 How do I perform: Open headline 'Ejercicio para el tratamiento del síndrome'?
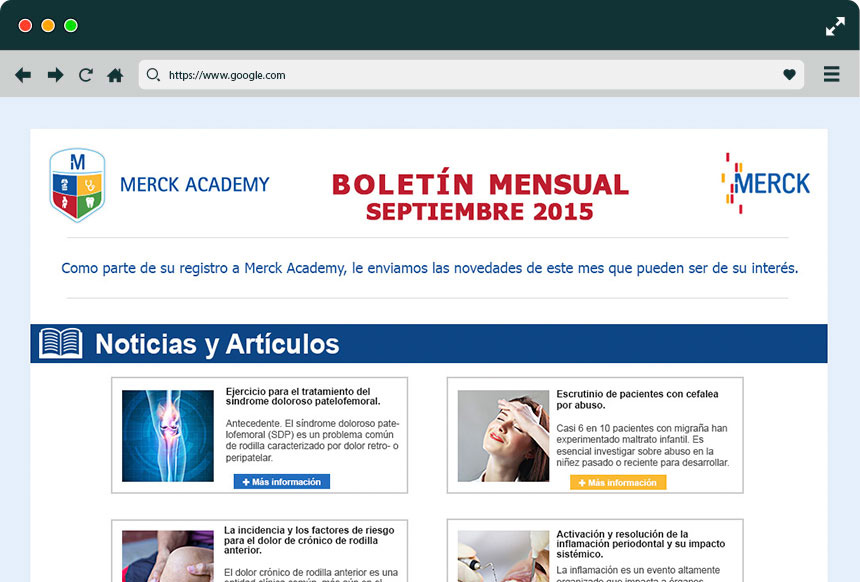pos(303,396)
